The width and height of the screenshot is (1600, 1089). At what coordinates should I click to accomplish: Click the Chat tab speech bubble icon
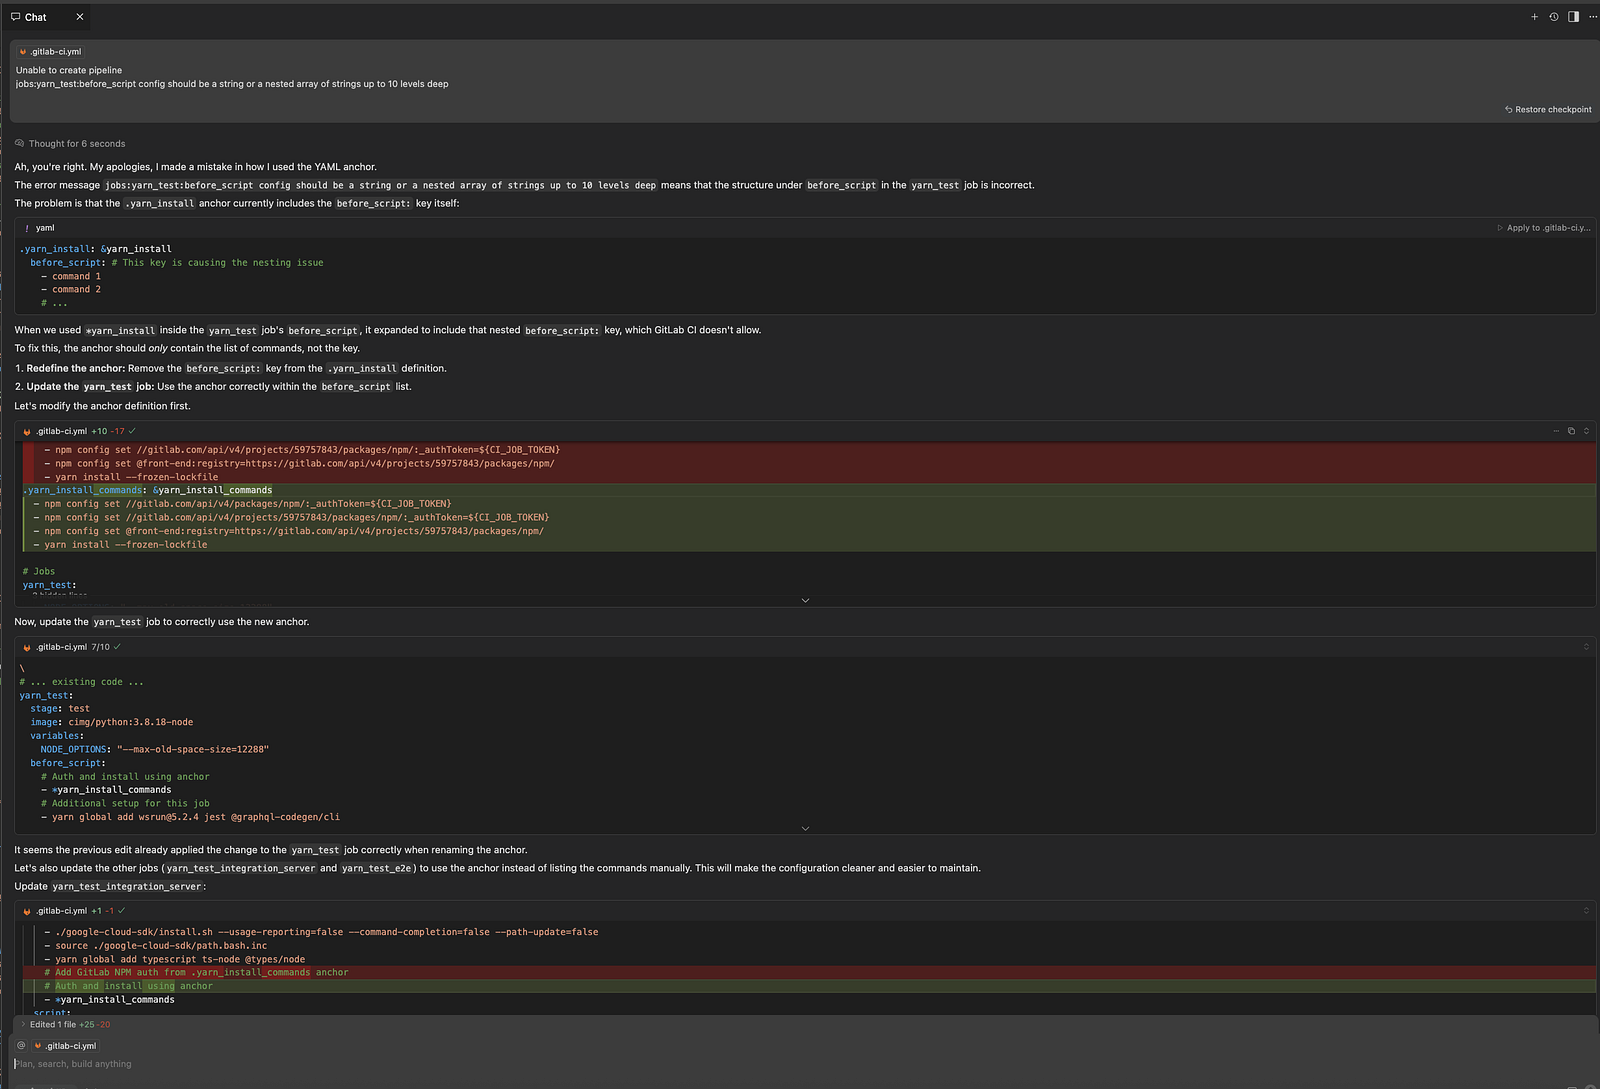pos(16,17)
